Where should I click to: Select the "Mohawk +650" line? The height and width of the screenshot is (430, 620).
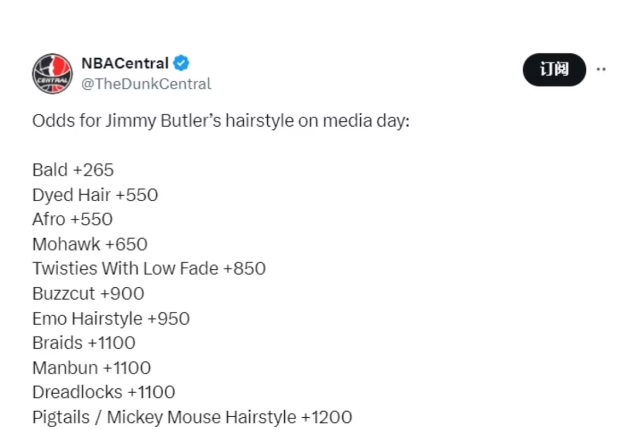(x=89, y=244)
